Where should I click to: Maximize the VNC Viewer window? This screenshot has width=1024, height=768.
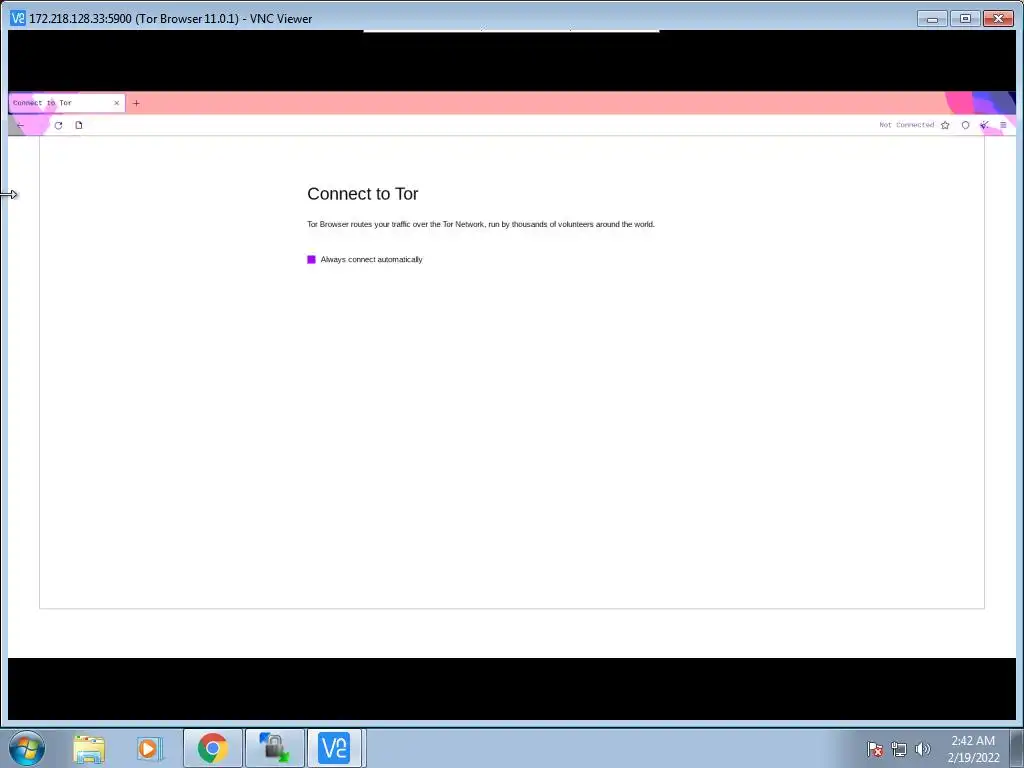pyautogui.click(x=965, y=18)
